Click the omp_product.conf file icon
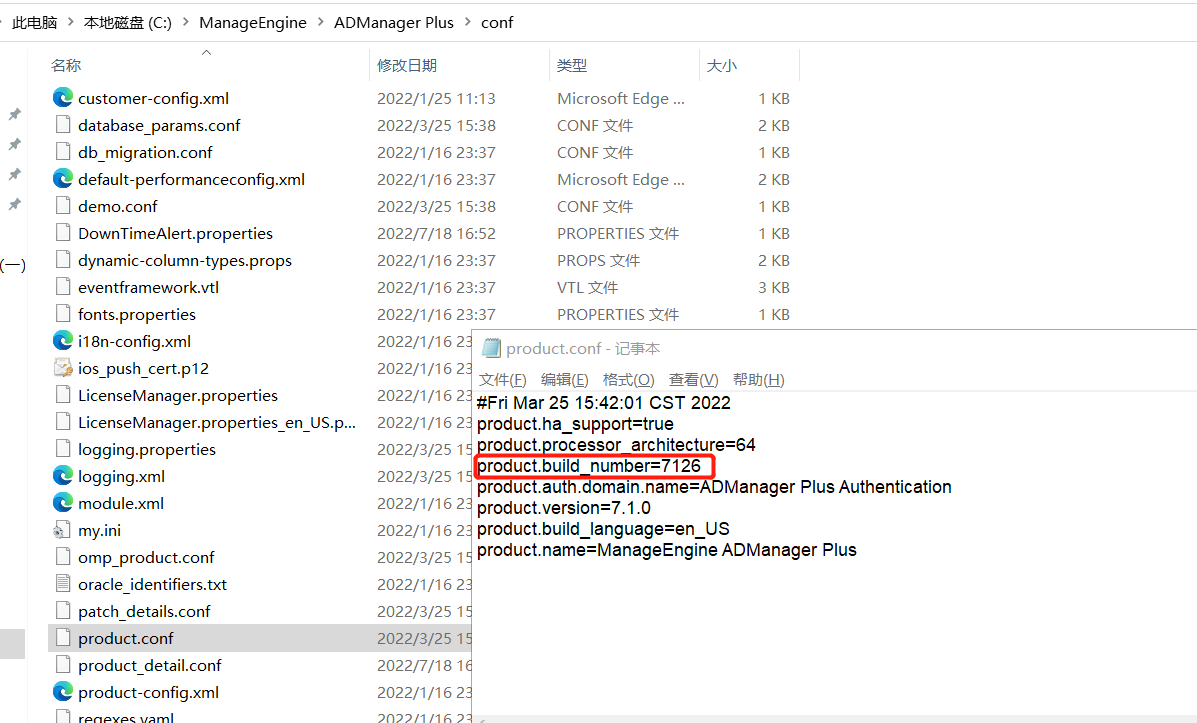Viewport: 1197px width, 723px height. [63, 557]
